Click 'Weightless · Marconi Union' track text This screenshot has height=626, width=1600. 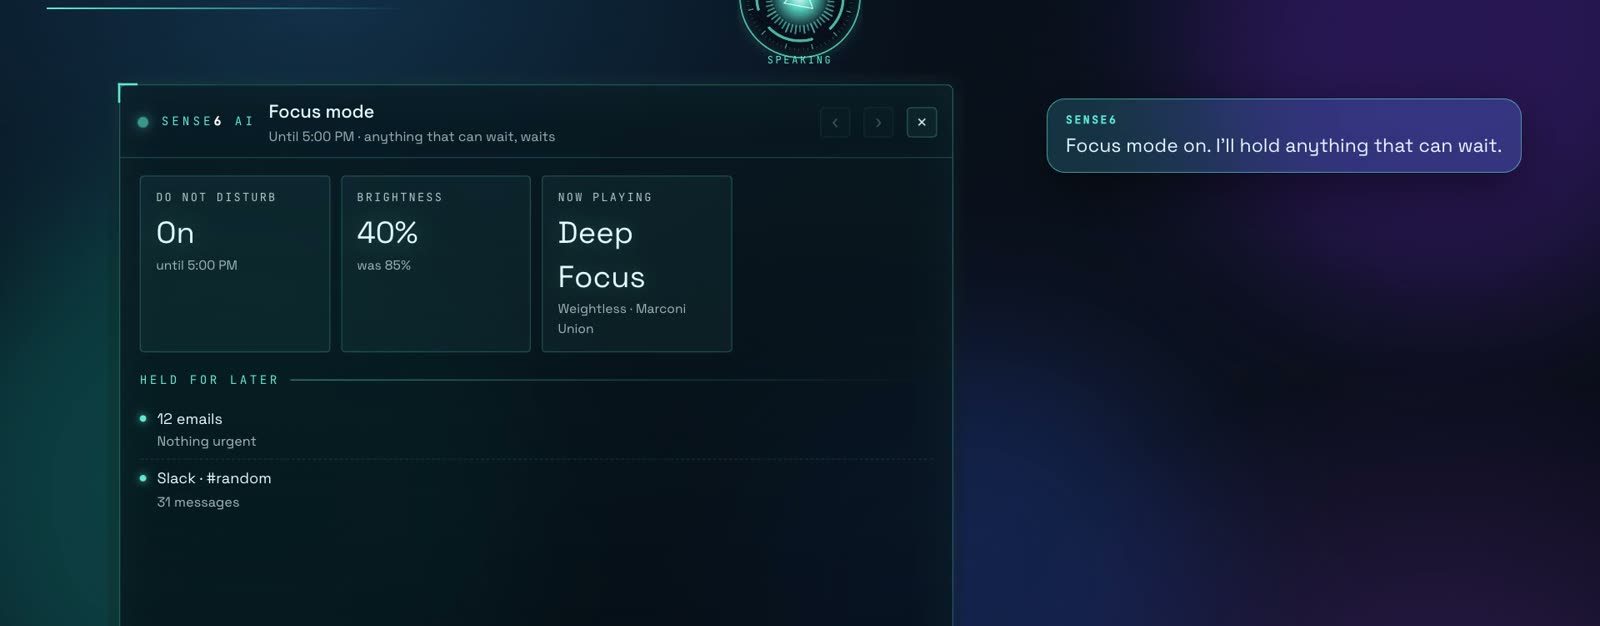point(622,318)
